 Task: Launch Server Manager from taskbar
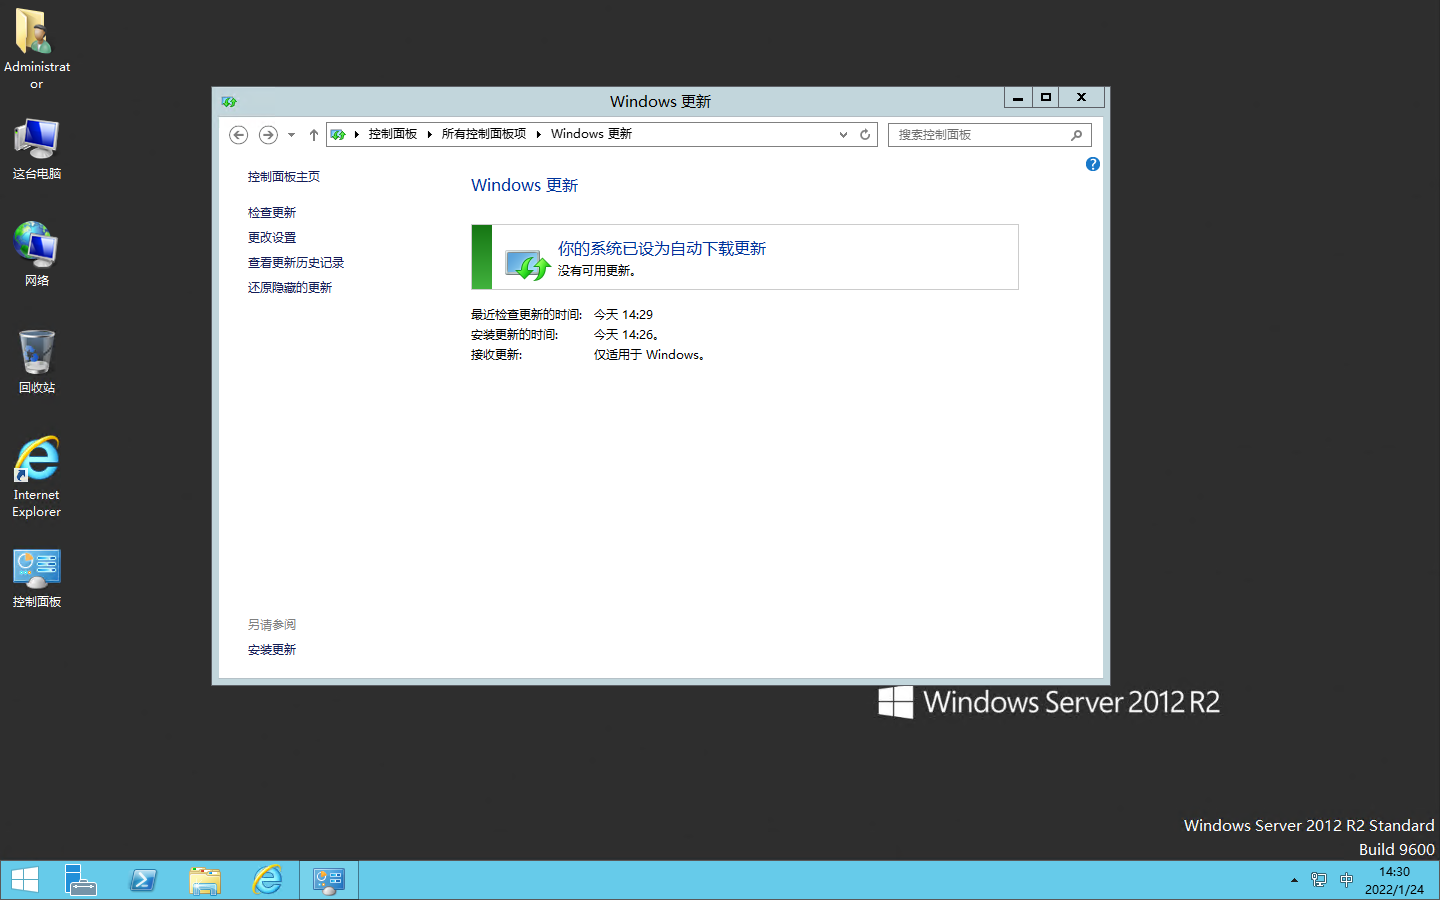[x=80, y=880]
